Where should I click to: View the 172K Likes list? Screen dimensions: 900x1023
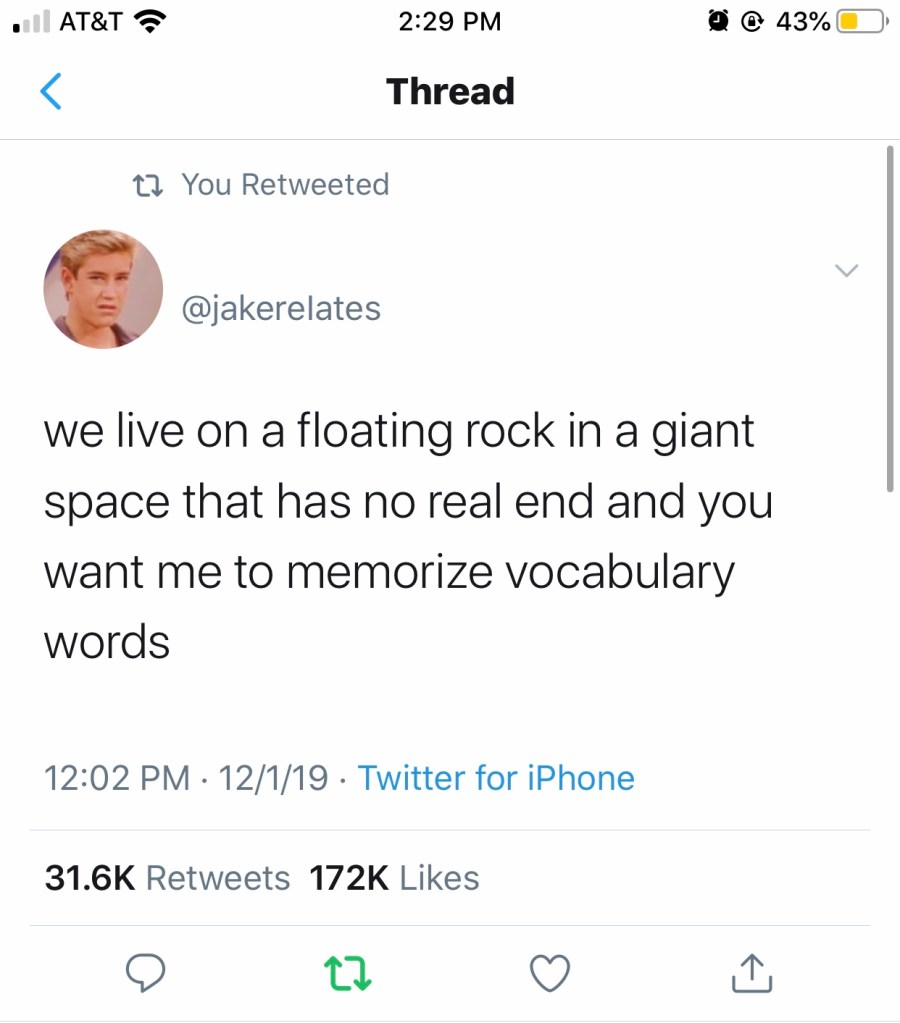click(x=394, y=878)
